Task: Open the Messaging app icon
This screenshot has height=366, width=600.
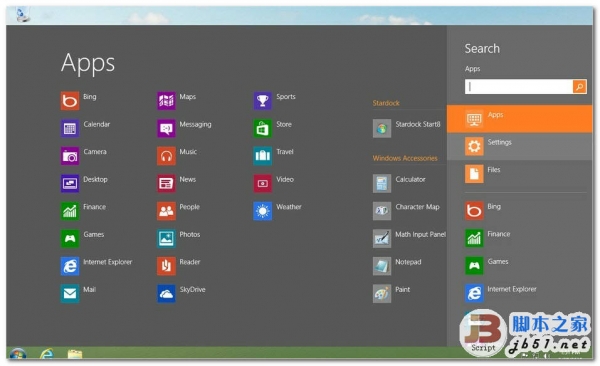Action: click(x=166, y=128)
